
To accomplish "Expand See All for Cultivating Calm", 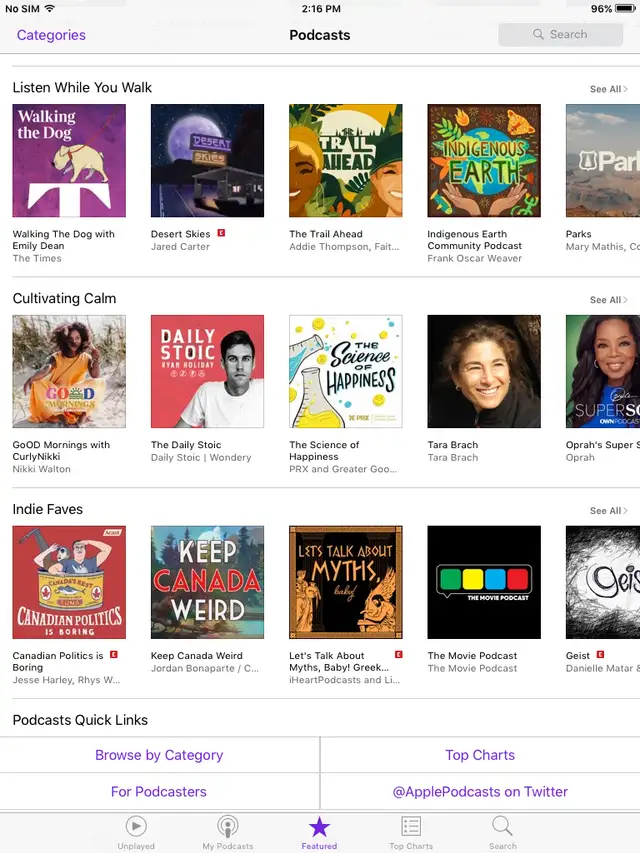I will pos(608,300).
